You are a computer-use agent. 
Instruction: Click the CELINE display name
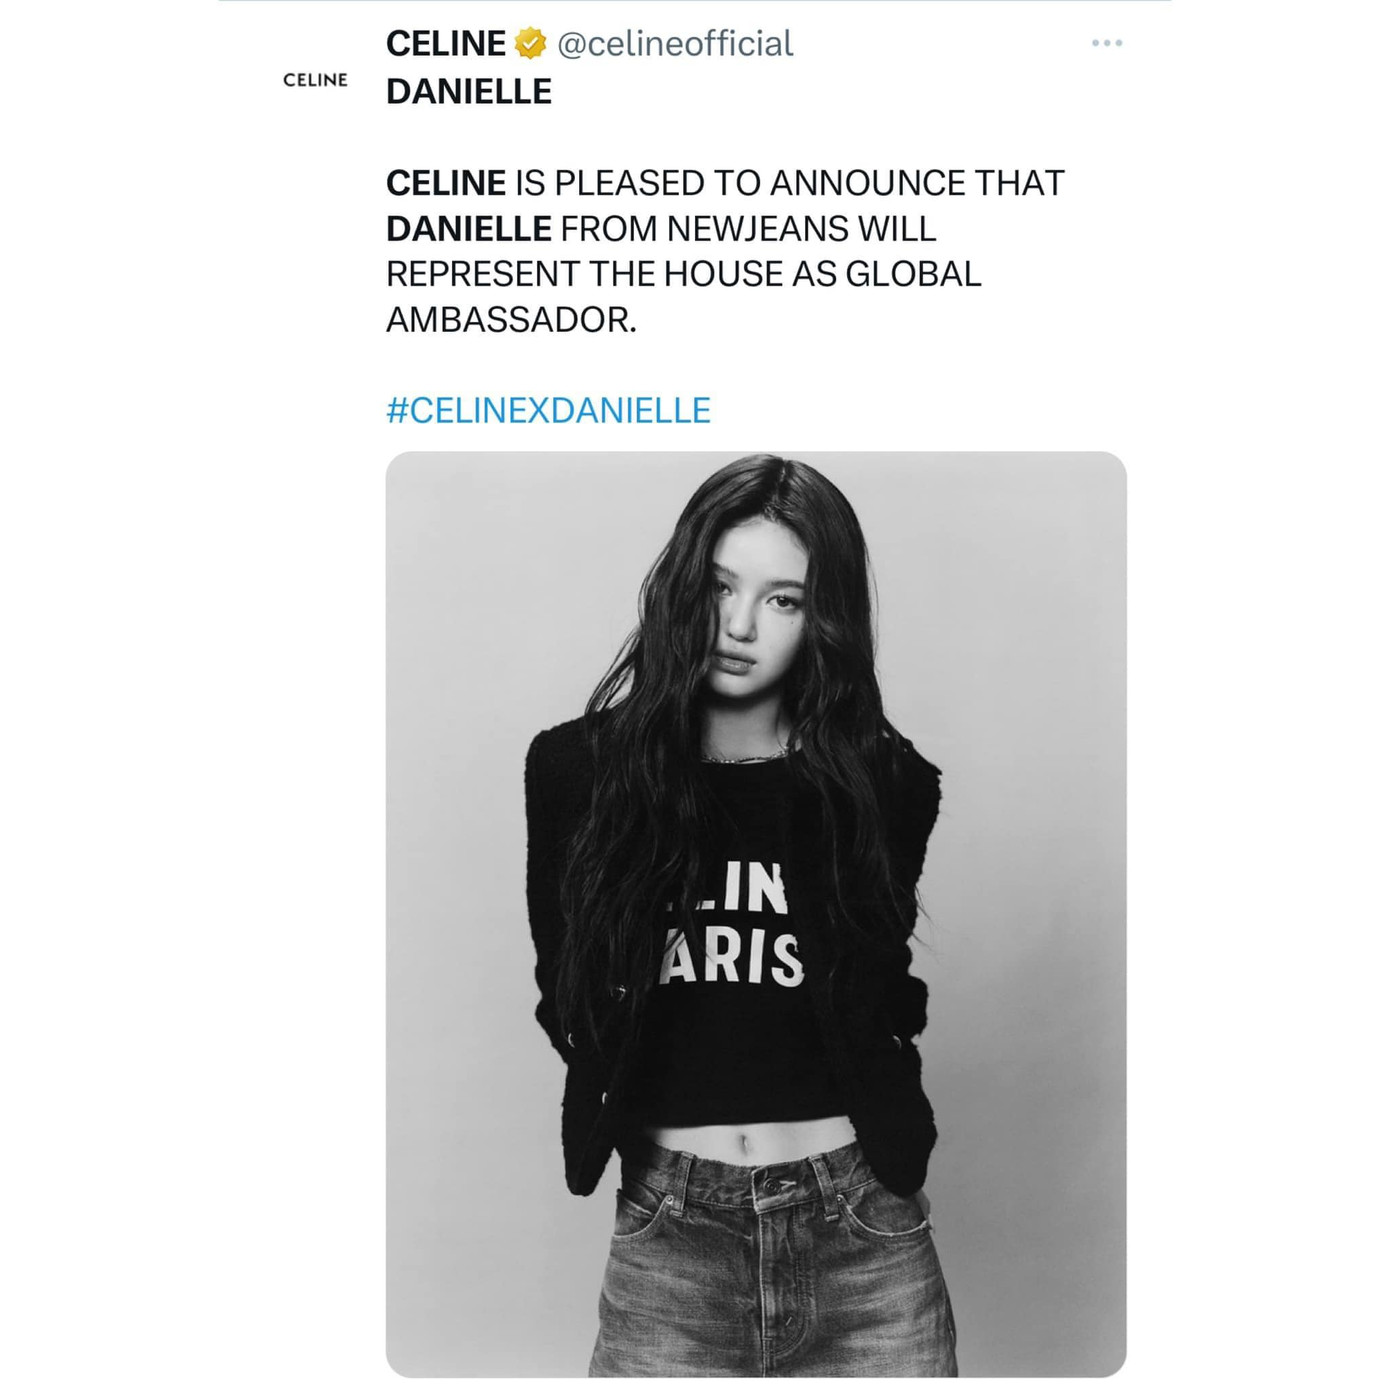pyautogui.click(x=446, y=43)
